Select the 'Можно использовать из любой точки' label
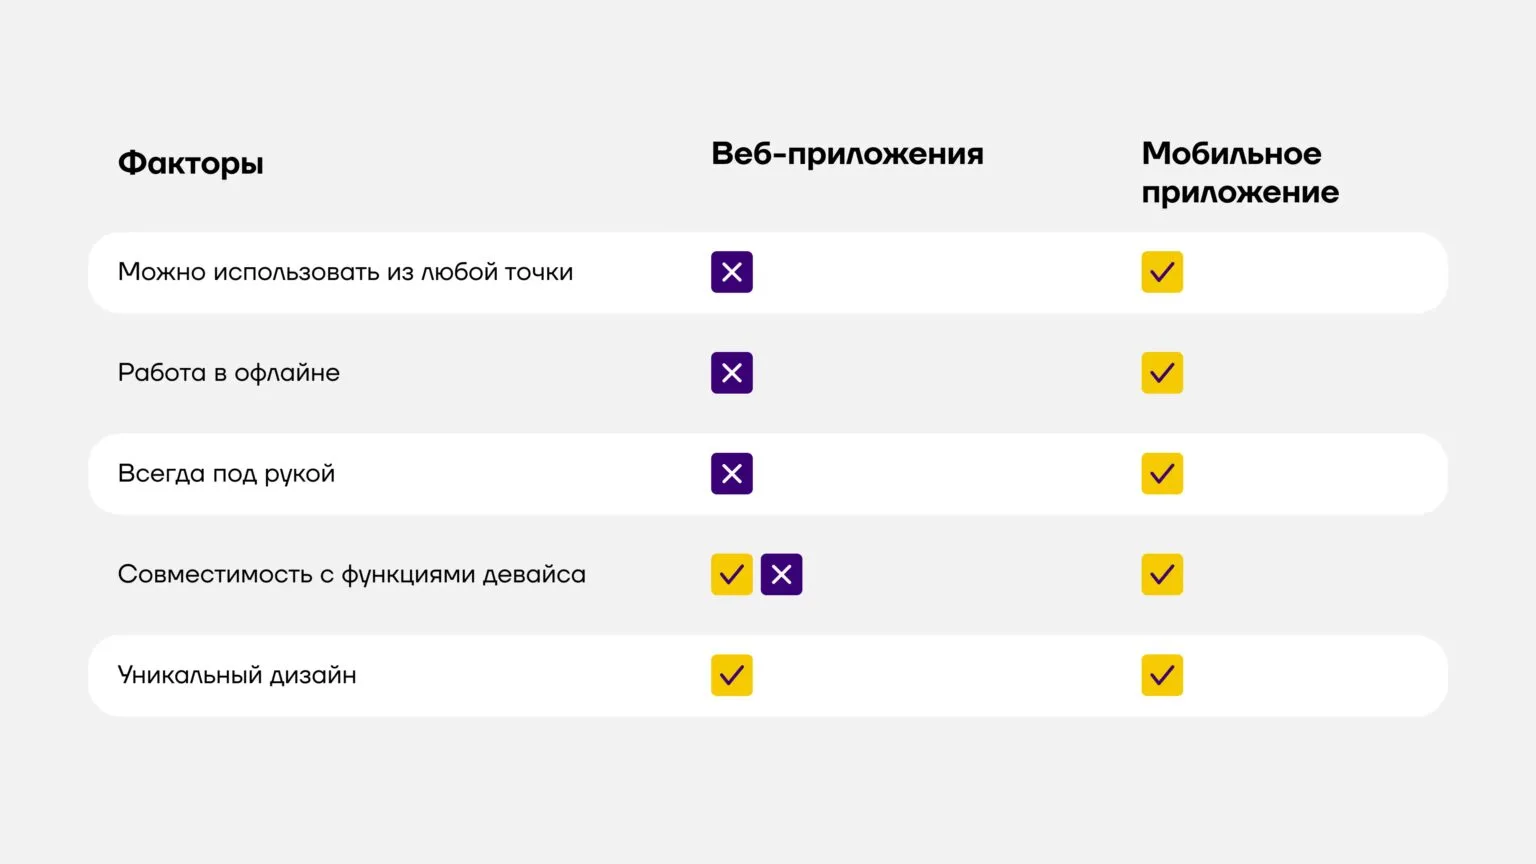 345,272
